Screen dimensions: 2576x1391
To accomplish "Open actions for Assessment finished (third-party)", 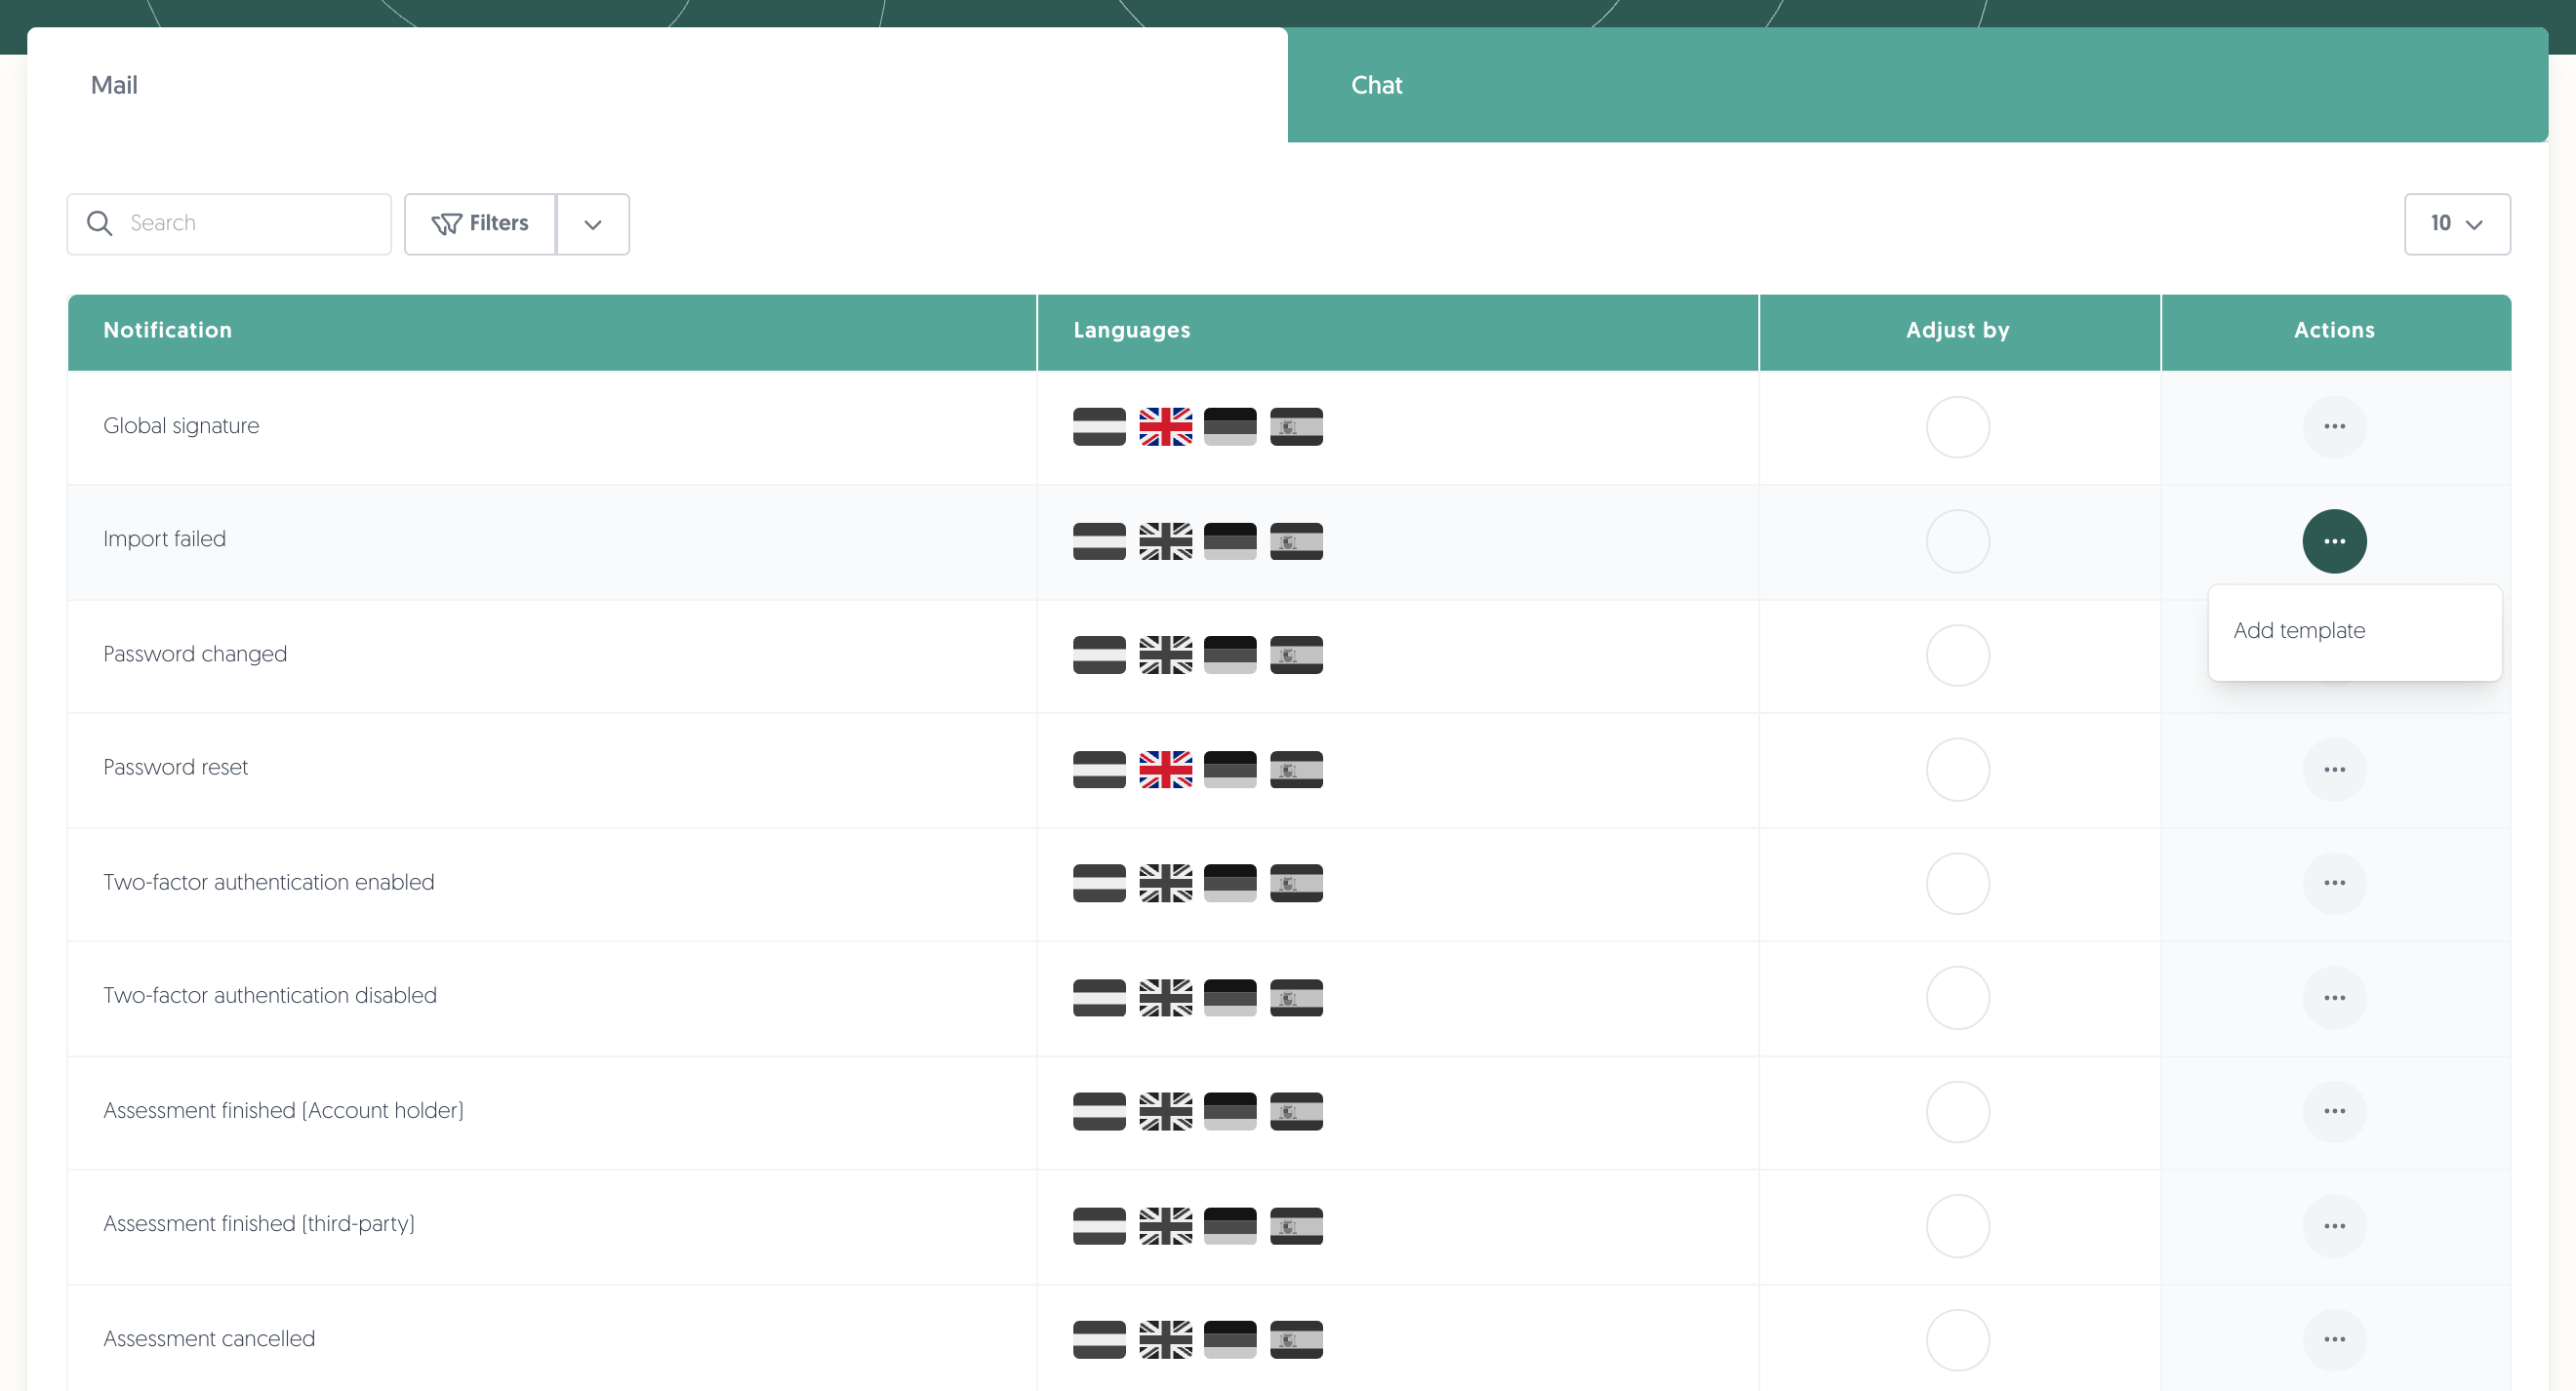I will point(2334,1226).
